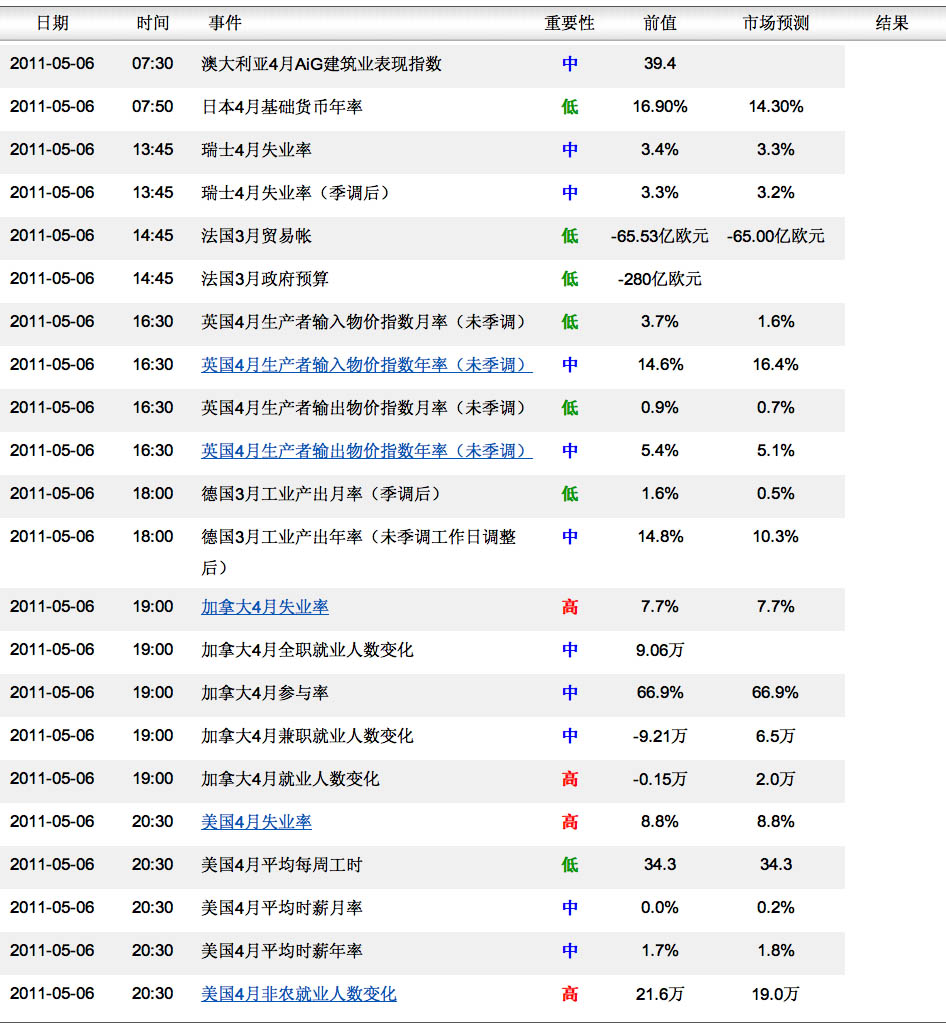Select event 法国3月政府预算

pos(265,279)
